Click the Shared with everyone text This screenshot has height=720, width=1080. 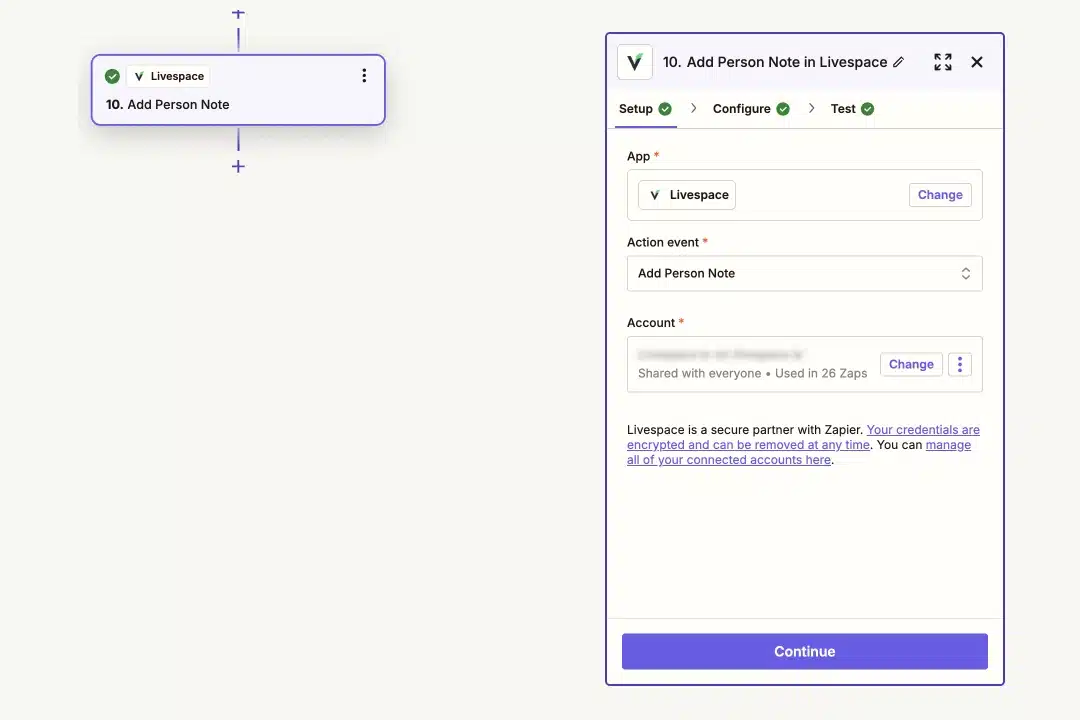tap(699, 373)
